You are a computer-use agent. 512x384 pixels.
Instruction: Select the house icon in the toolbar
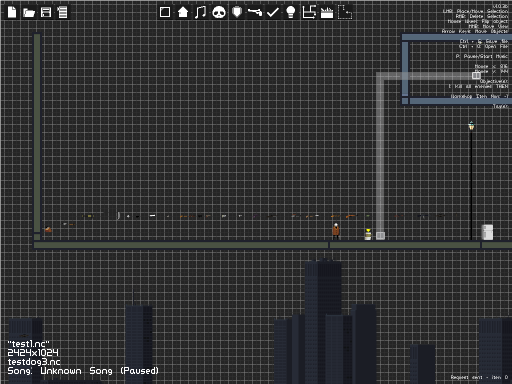(x=183, y=12)
